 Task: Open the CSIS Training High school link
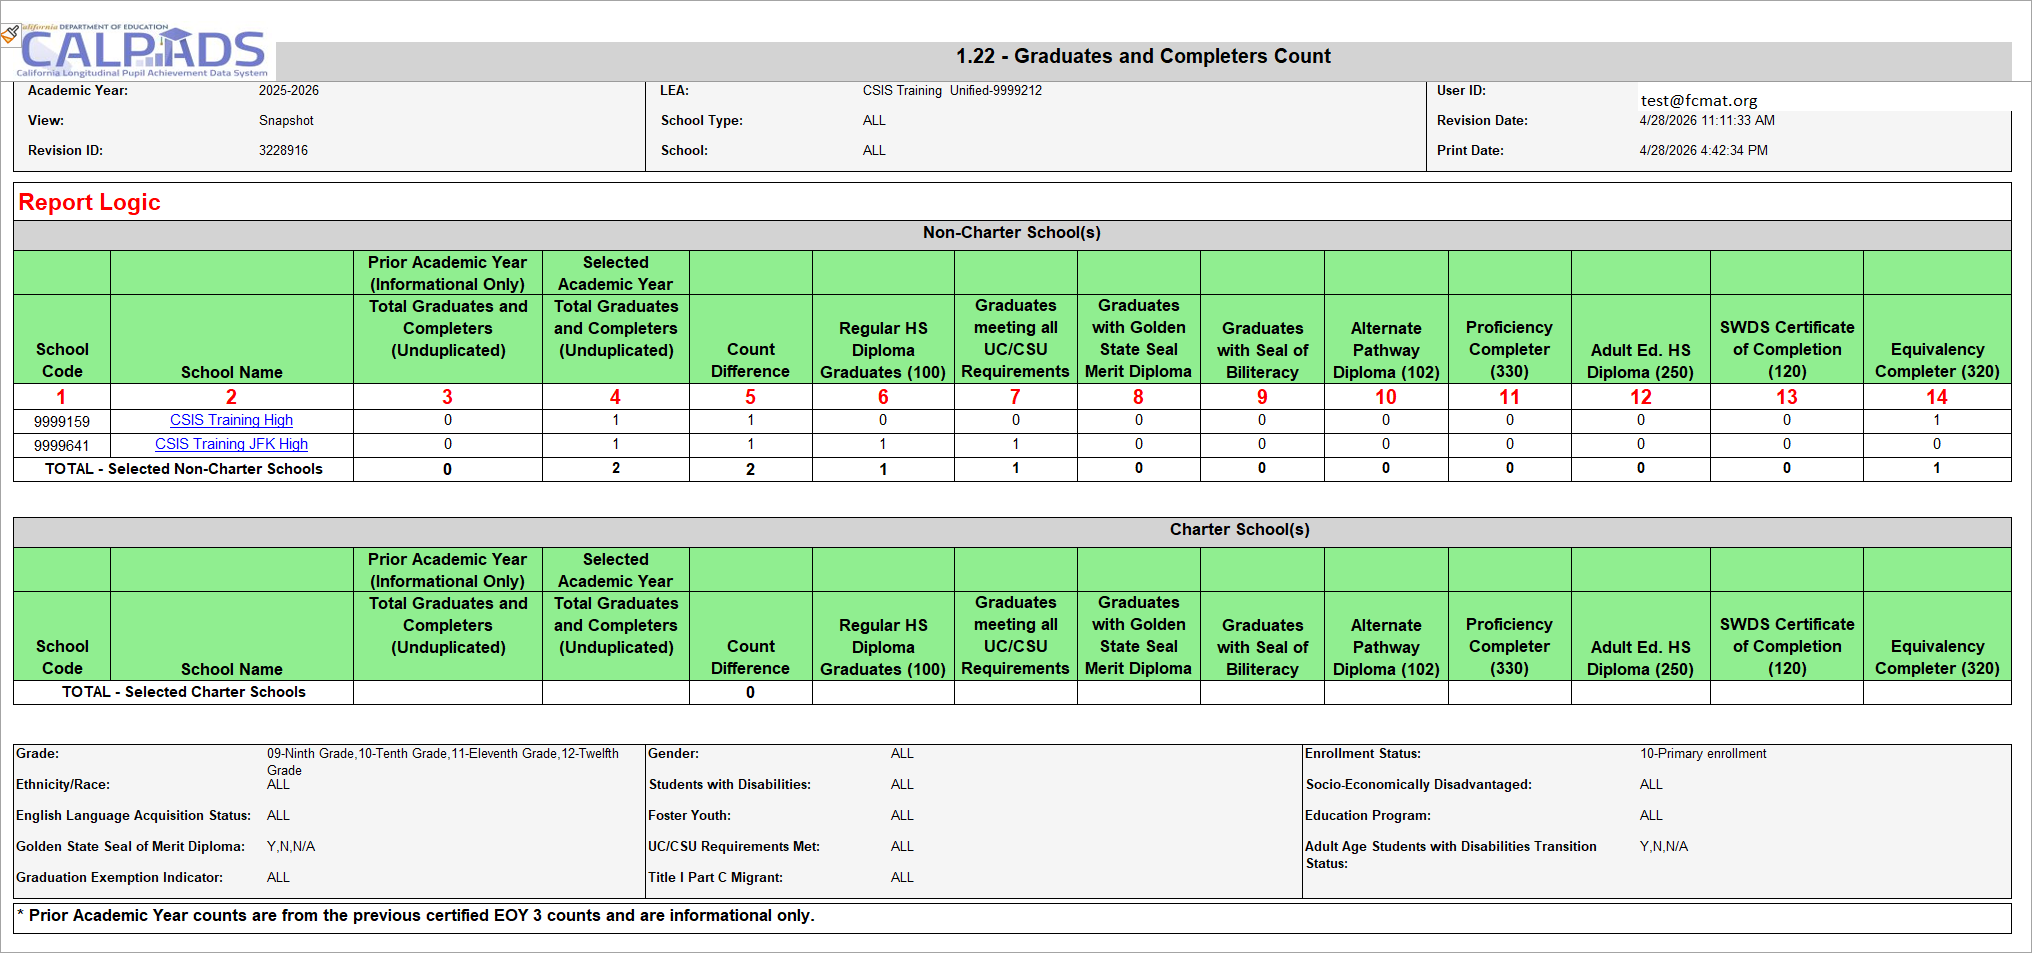[x=231, y=420]
